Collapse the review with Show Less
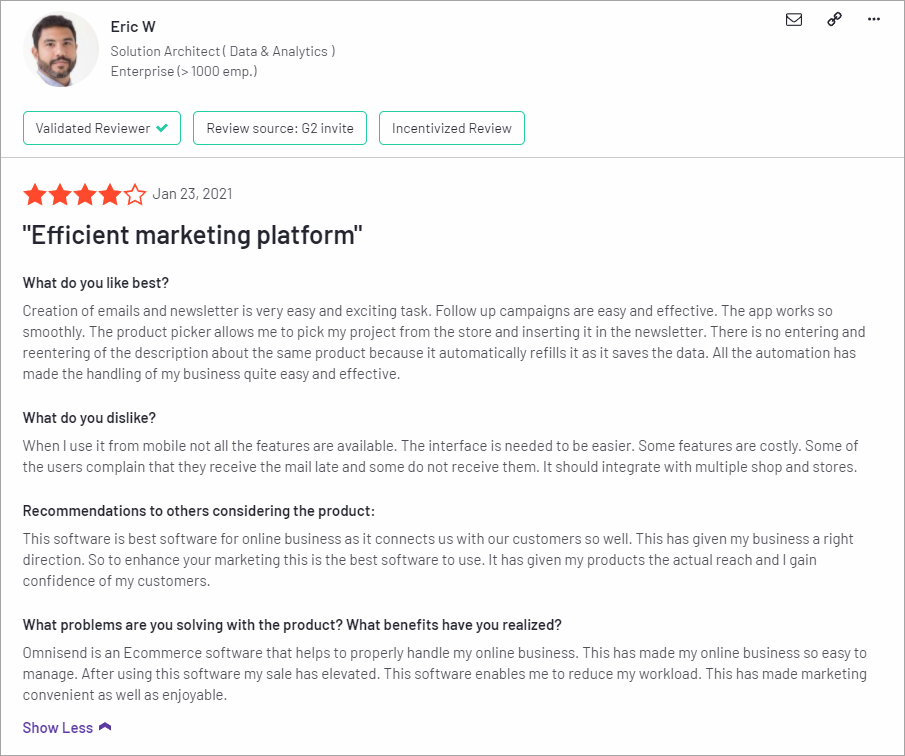This screenshot has width=905, height=756. click(x=58, y=728)
